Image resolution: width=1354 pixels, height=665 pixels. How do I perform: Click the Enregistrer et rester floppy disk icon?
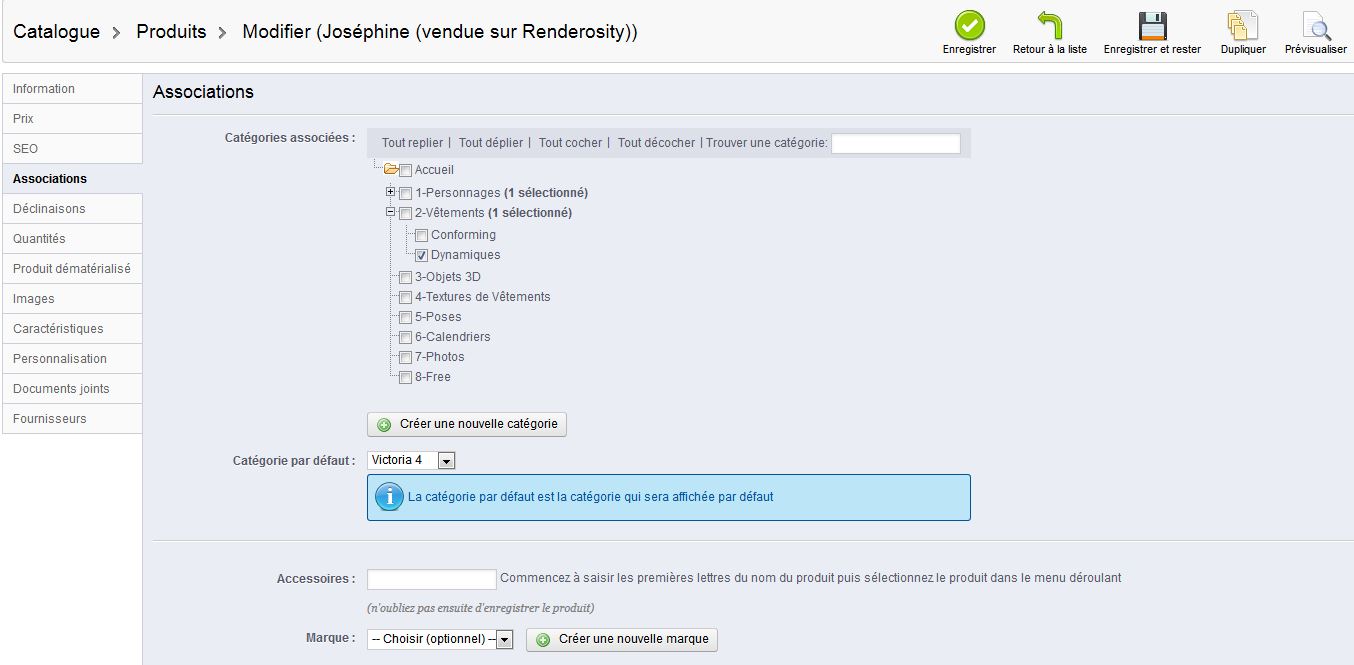point(1152,25)
